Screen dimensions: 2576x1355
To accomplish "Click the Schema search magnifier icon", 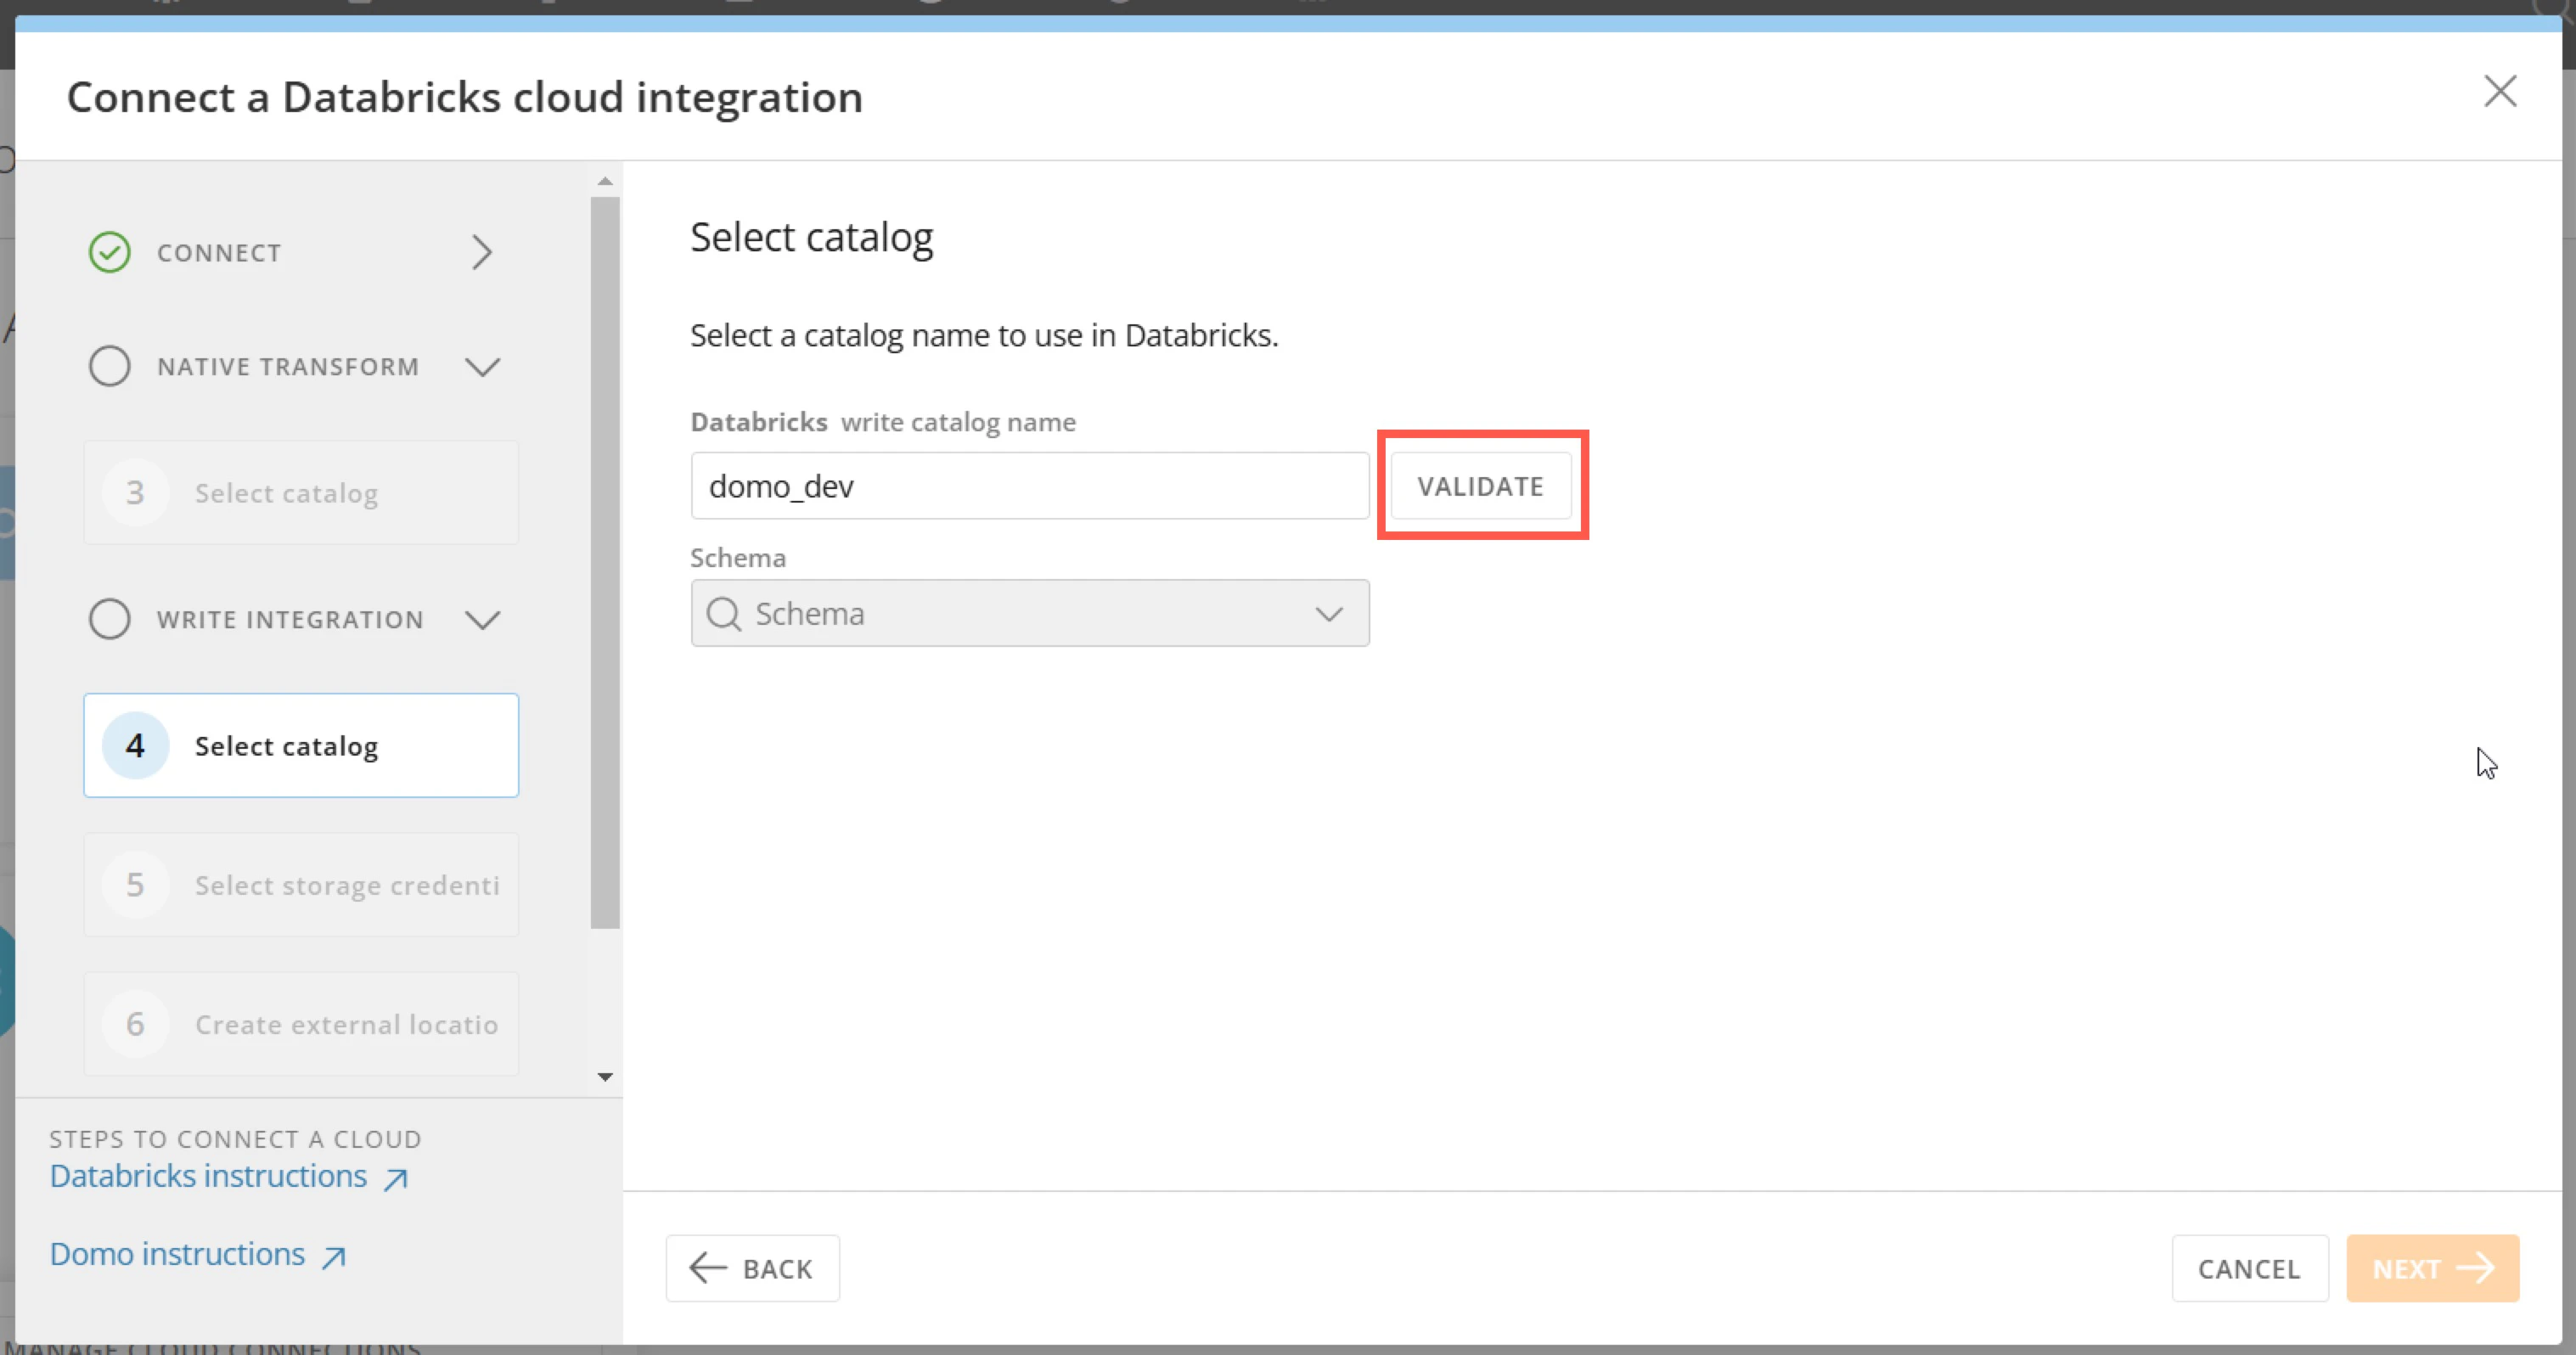I will coord(723,614).
